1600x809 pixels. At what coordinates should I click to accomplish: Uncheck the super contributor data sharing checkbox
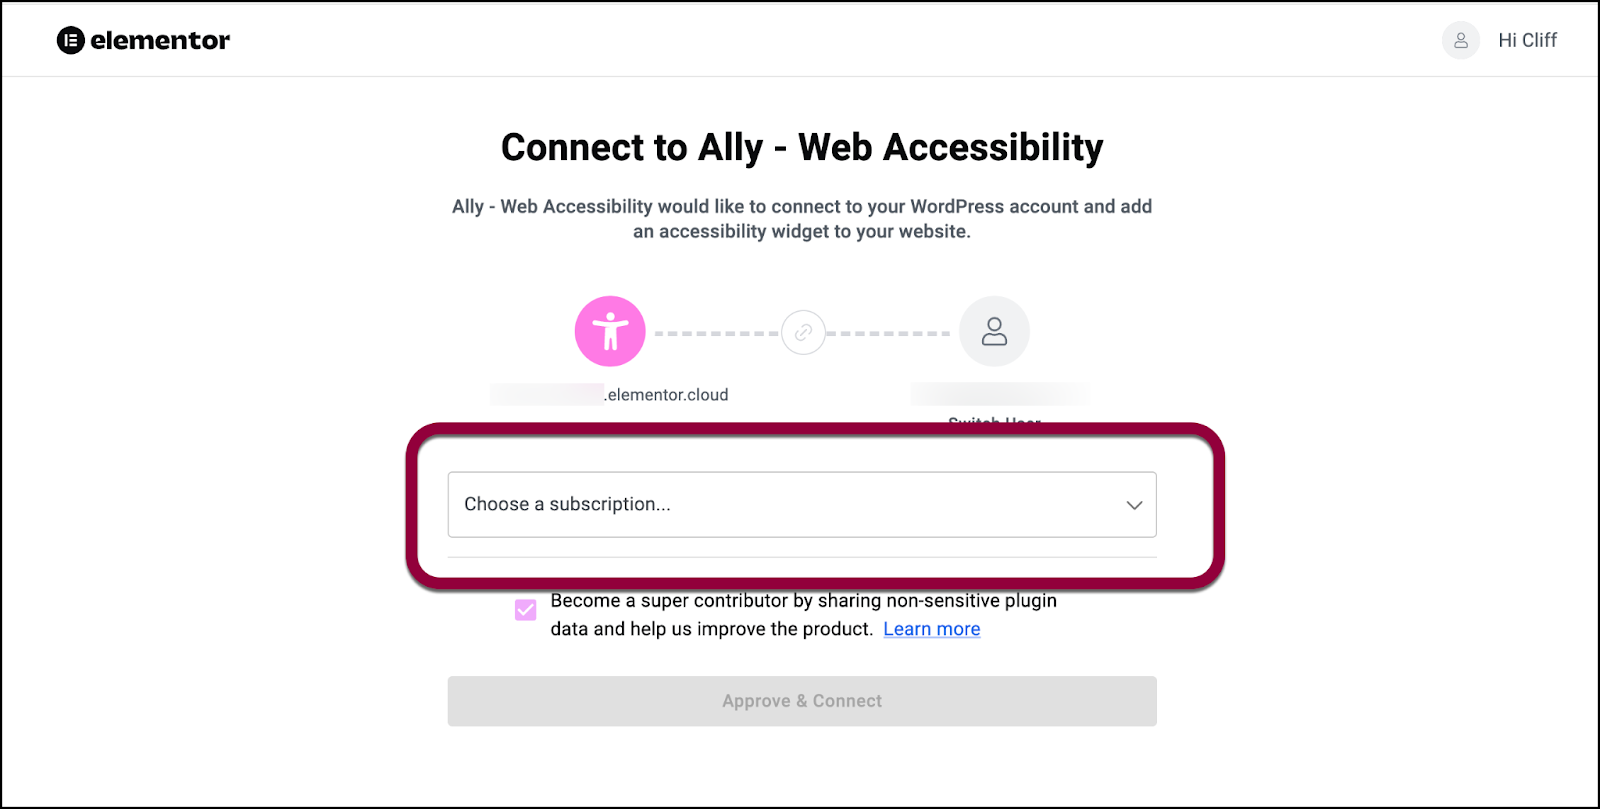[x=526, y=610]
